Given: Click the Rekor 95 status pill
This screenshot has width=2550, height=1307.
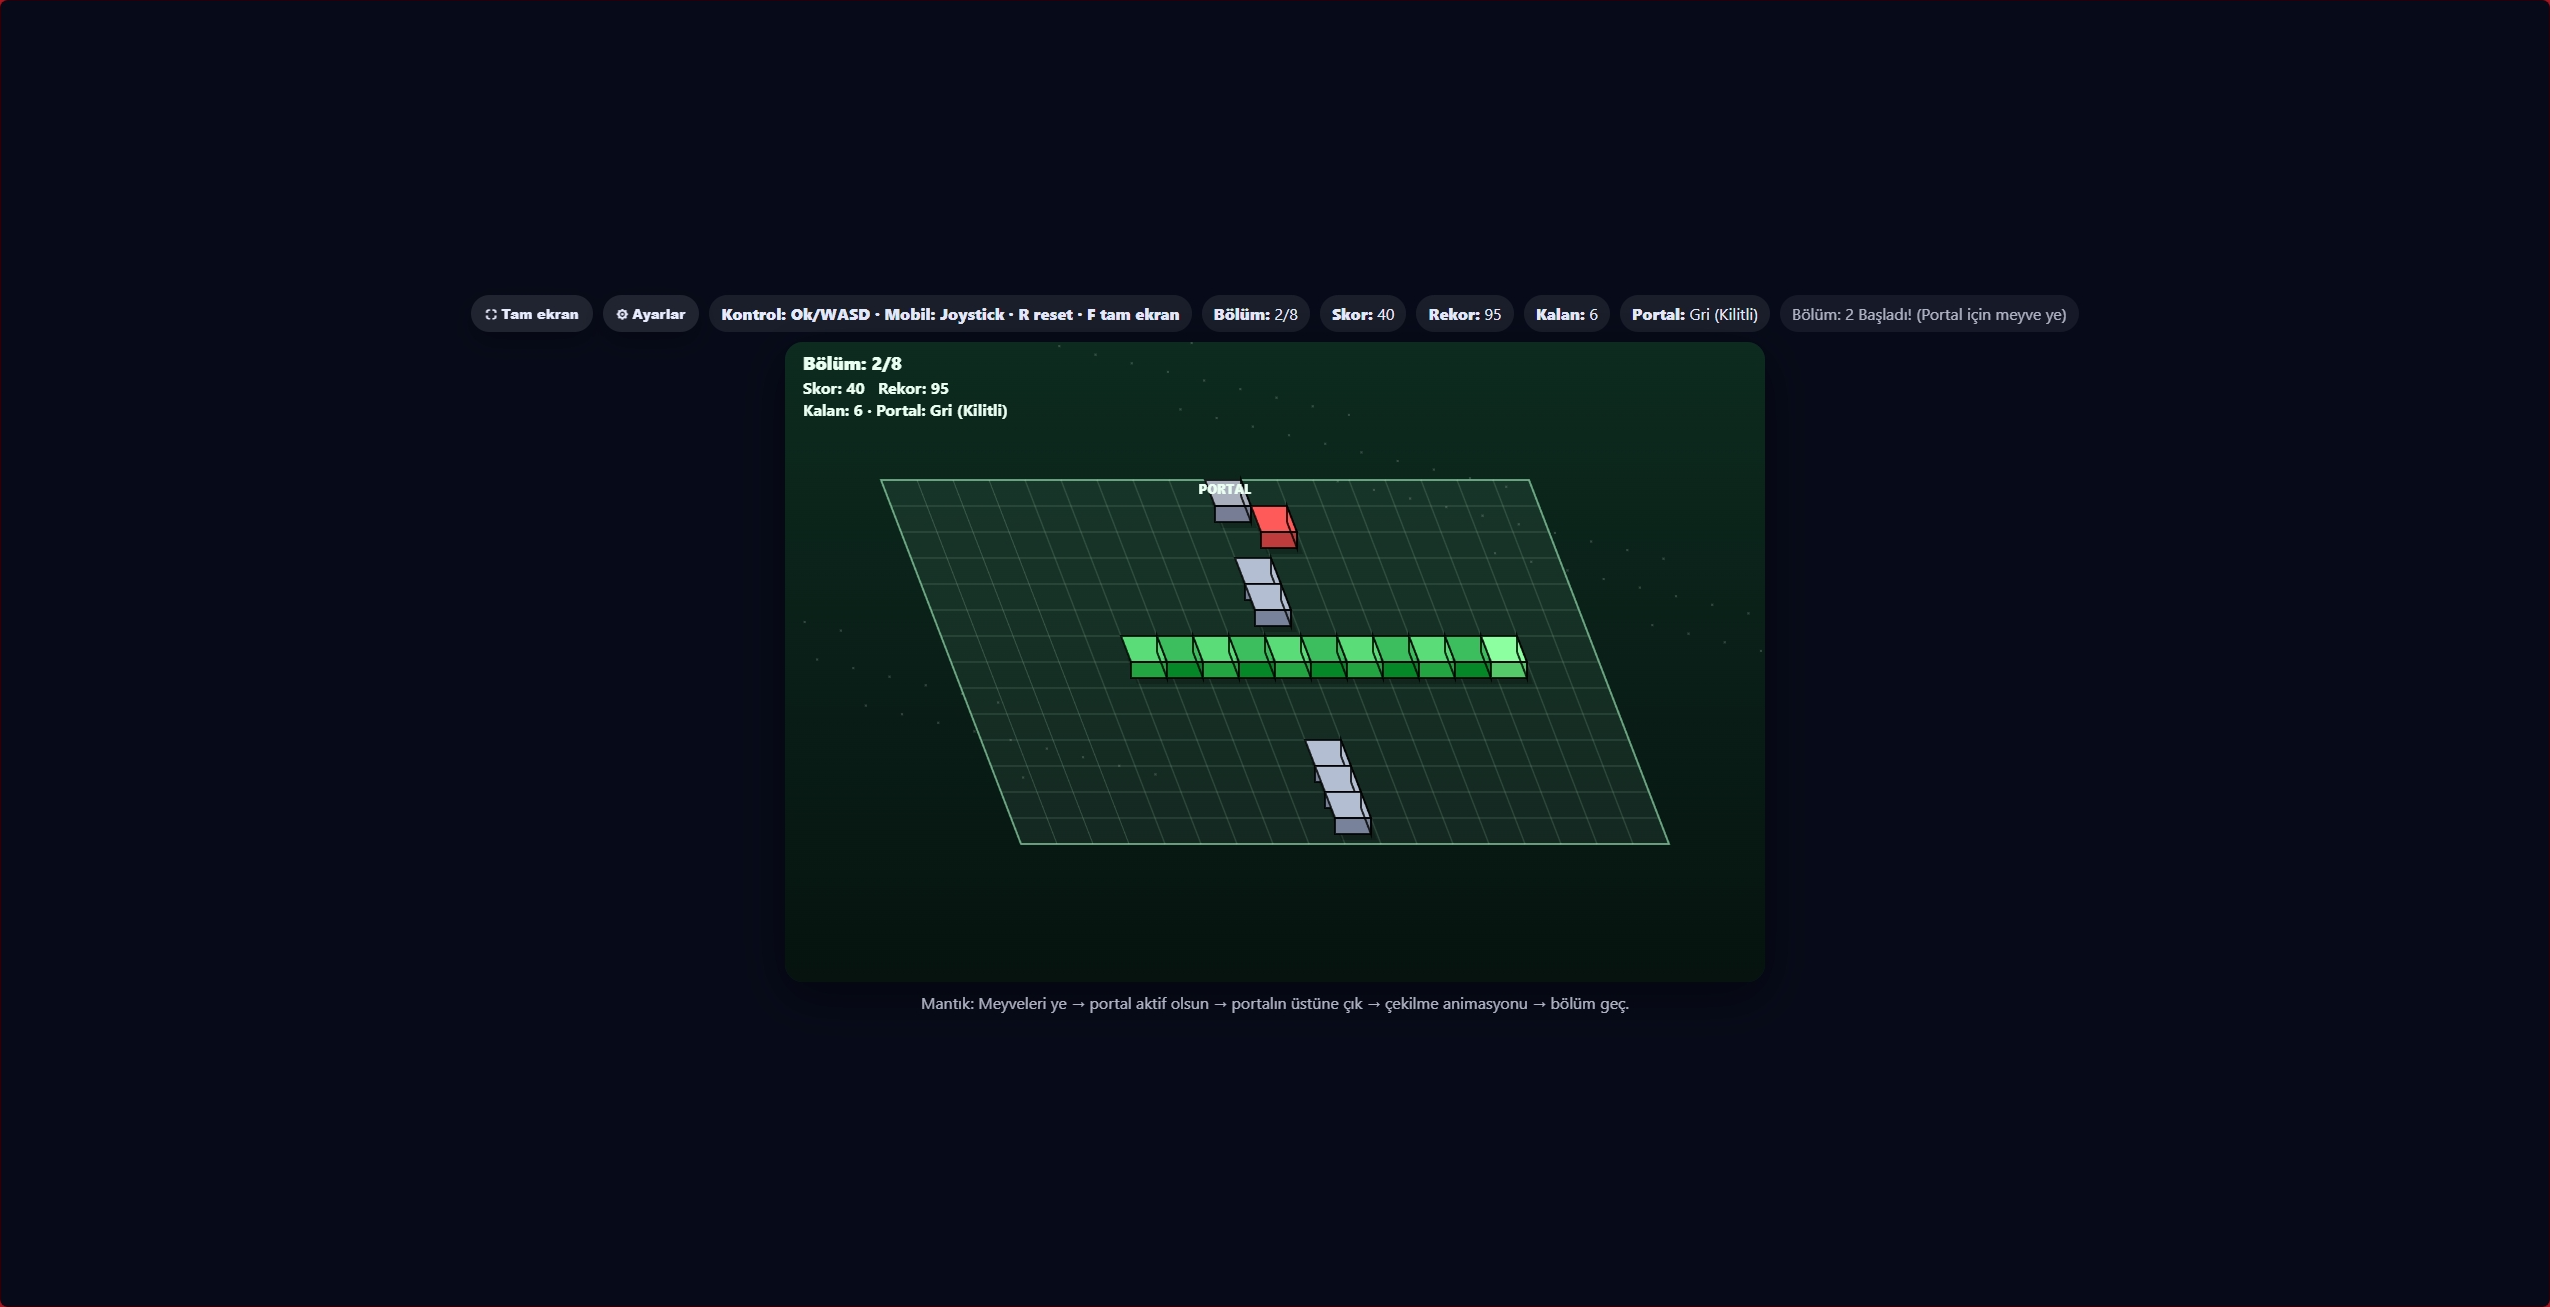Looking at the screenshot, I should coord(1464,314).
